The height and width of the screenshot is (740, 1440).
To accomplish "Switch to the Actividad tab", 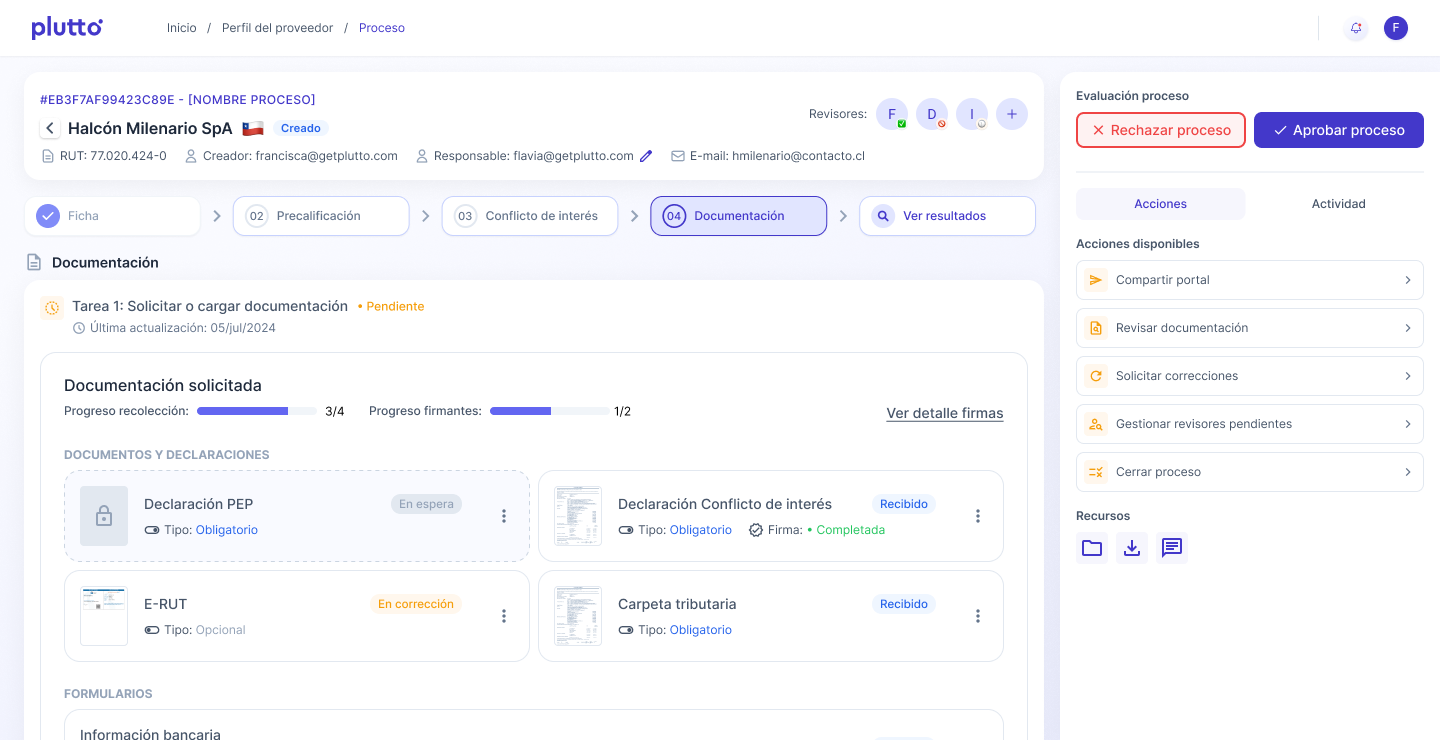I will (x=1338, y=204).
